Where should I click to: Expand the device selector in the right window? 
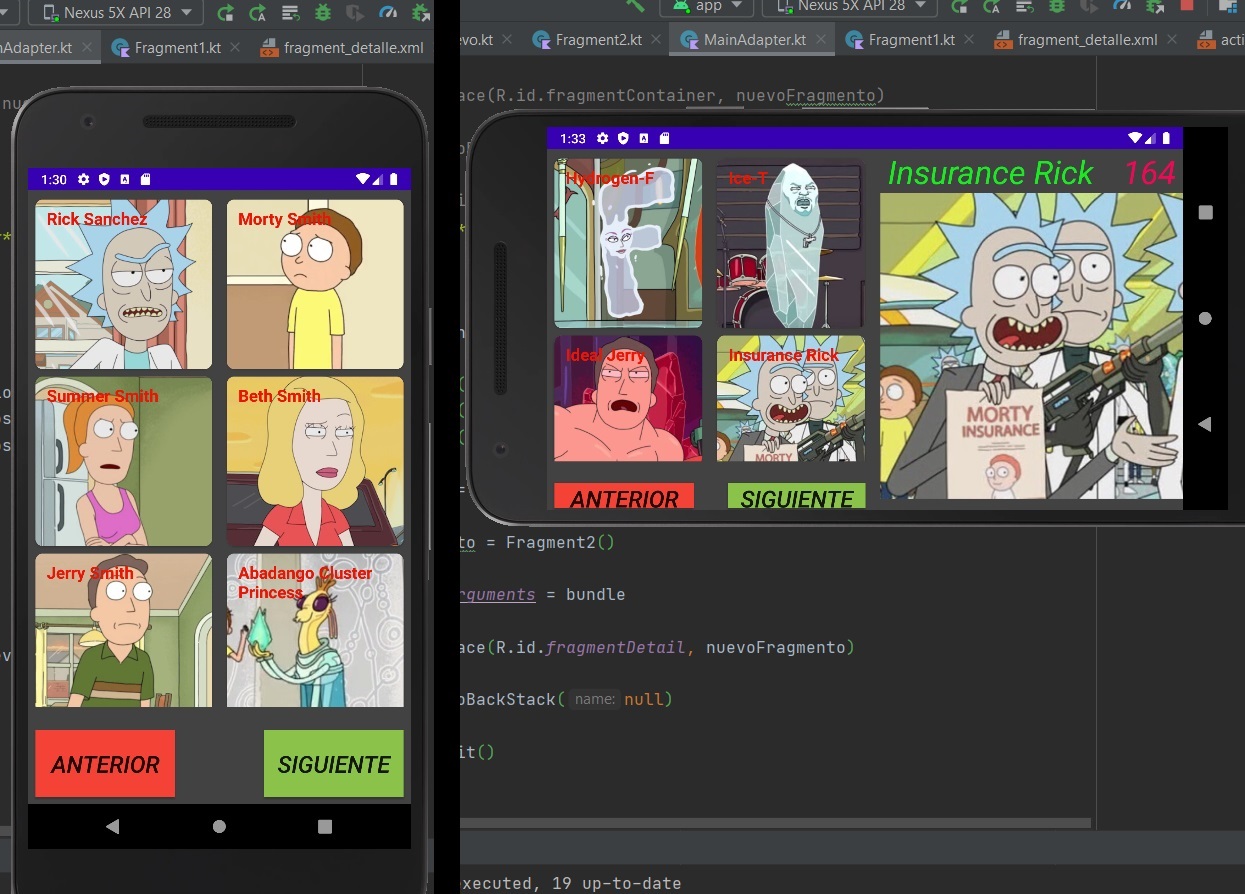(x=849, y=7)
